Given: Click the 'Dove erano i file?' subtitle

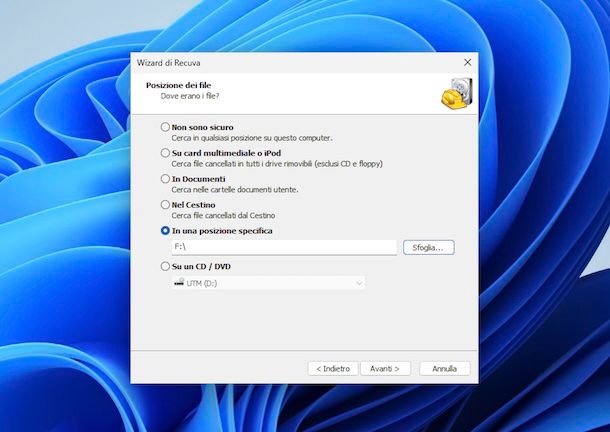Looking at the screenshot, I should tap(190, 96).
